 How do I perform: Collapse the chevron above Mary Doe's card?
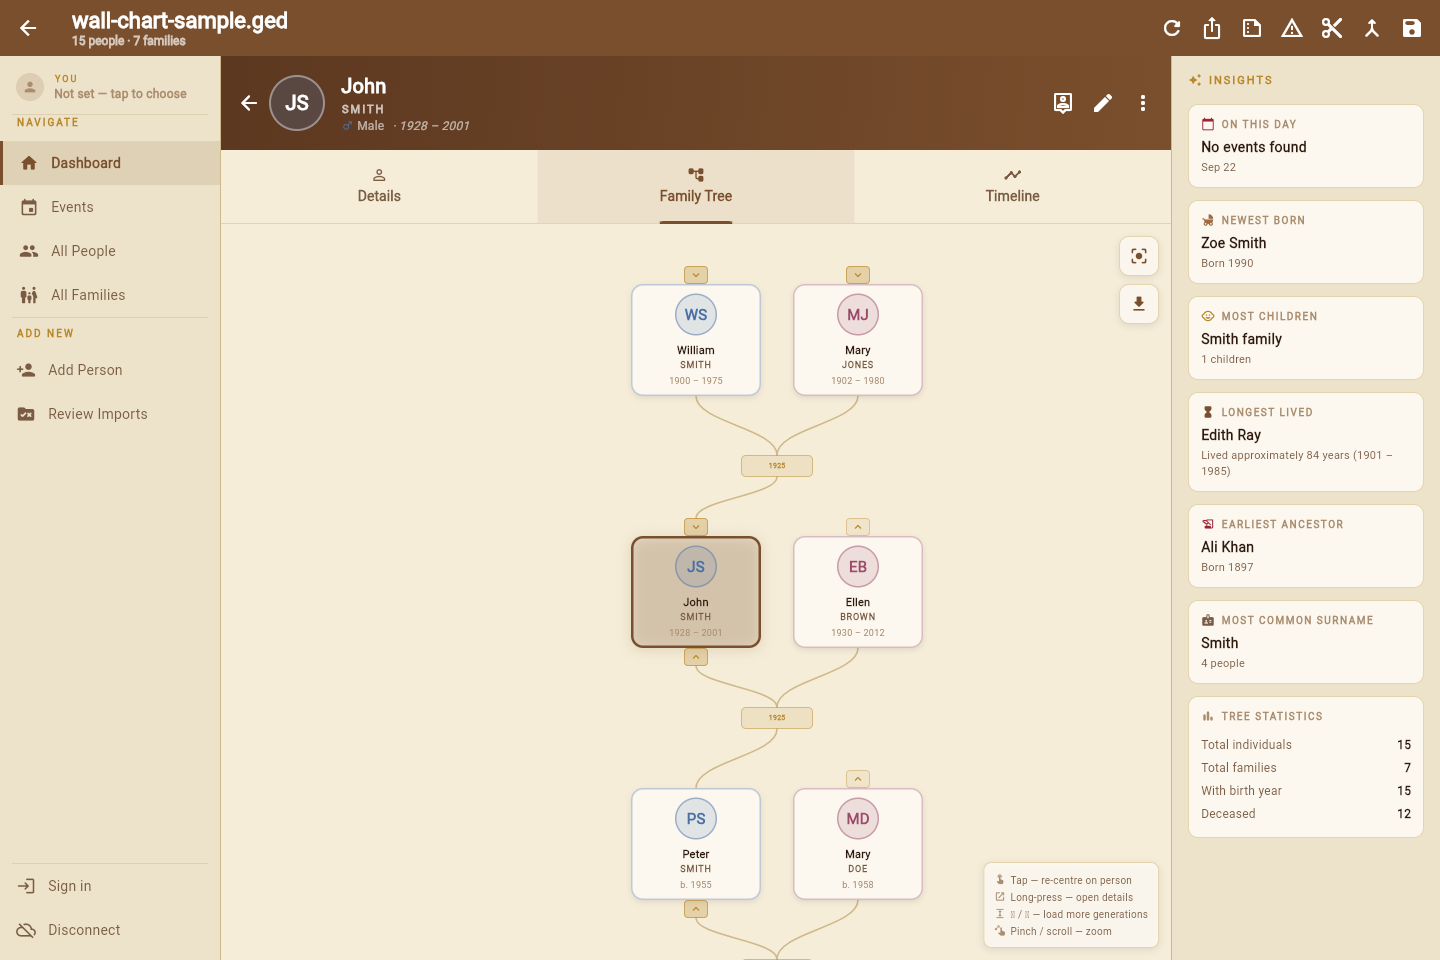tap(858, 779)
